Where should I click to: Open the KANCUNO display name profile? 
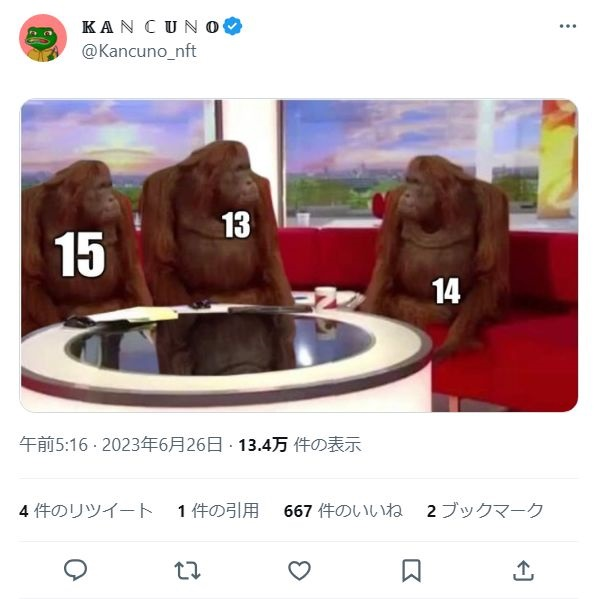tap(151, 27)
